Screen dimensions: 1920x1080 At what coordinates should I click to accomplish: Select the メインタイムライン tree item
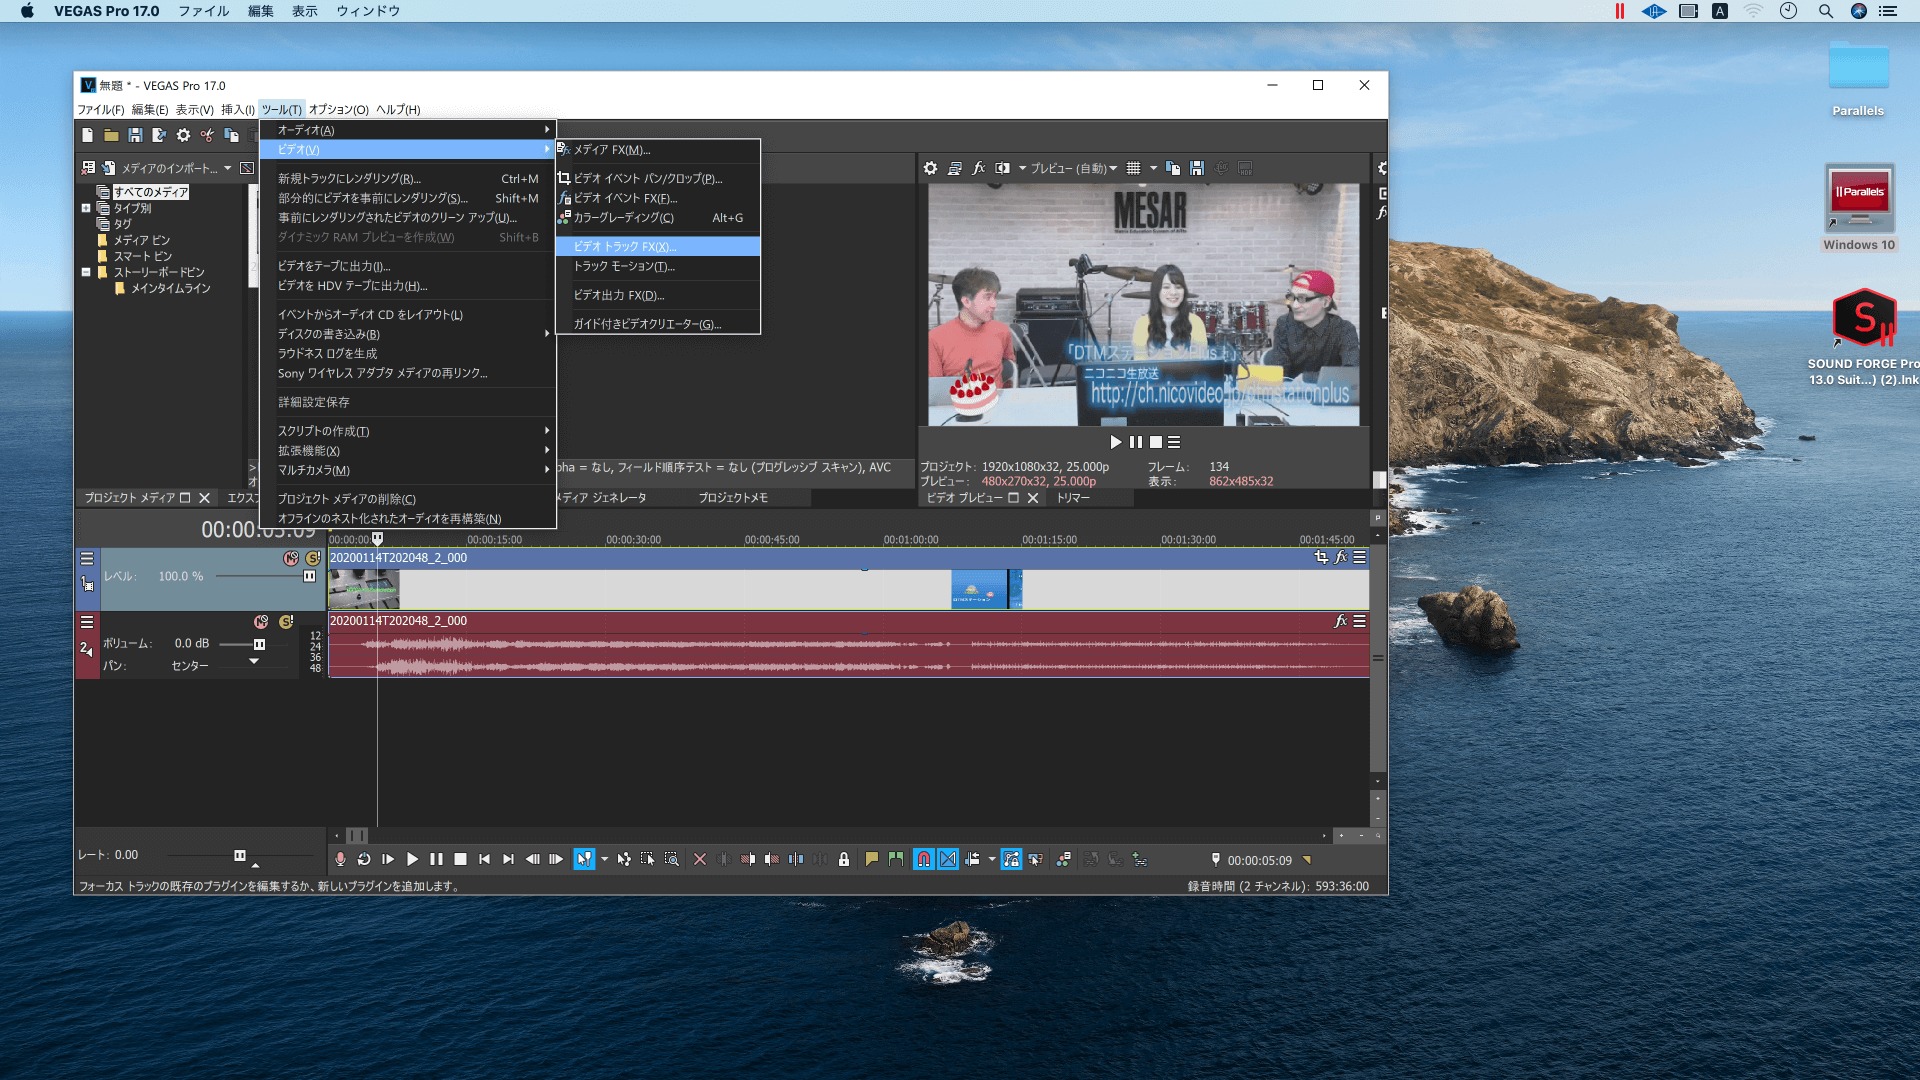(x=171, y=288)
